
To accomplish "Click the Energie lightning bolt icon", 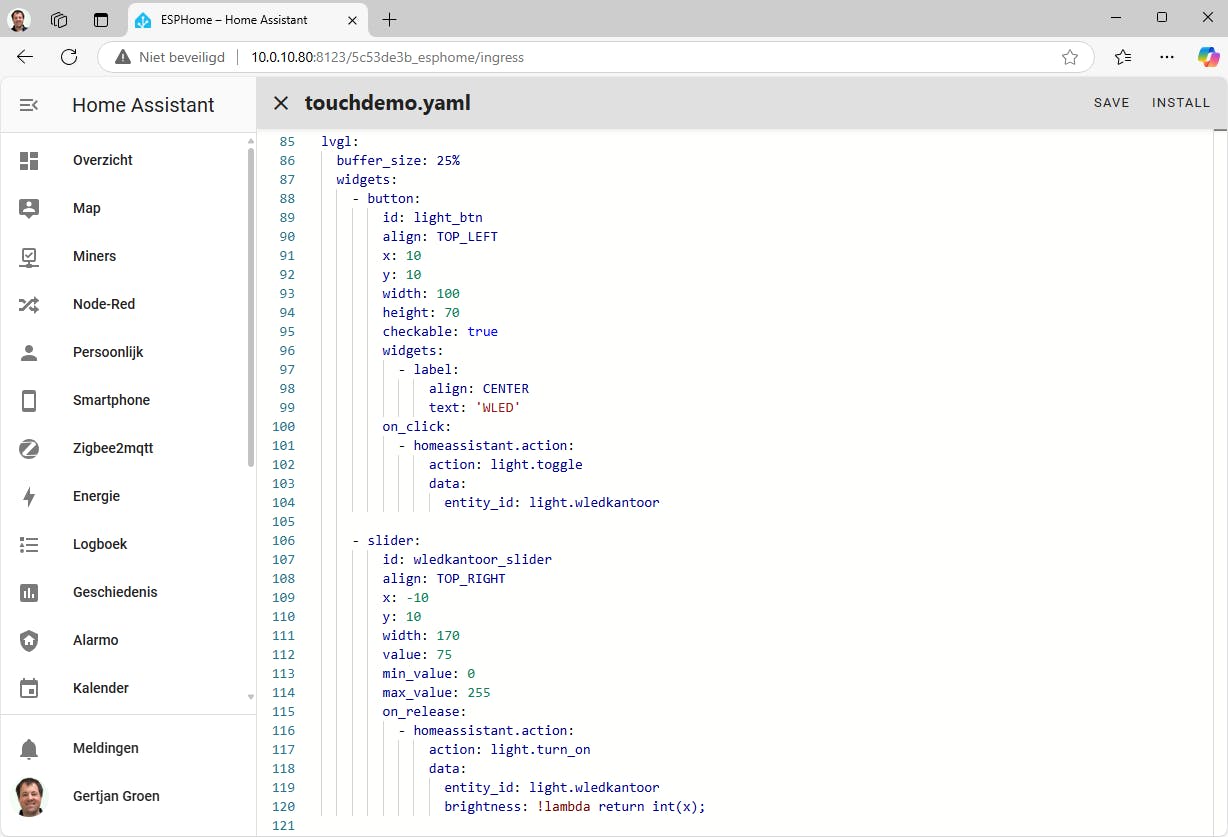I will (x=29, y=496).
